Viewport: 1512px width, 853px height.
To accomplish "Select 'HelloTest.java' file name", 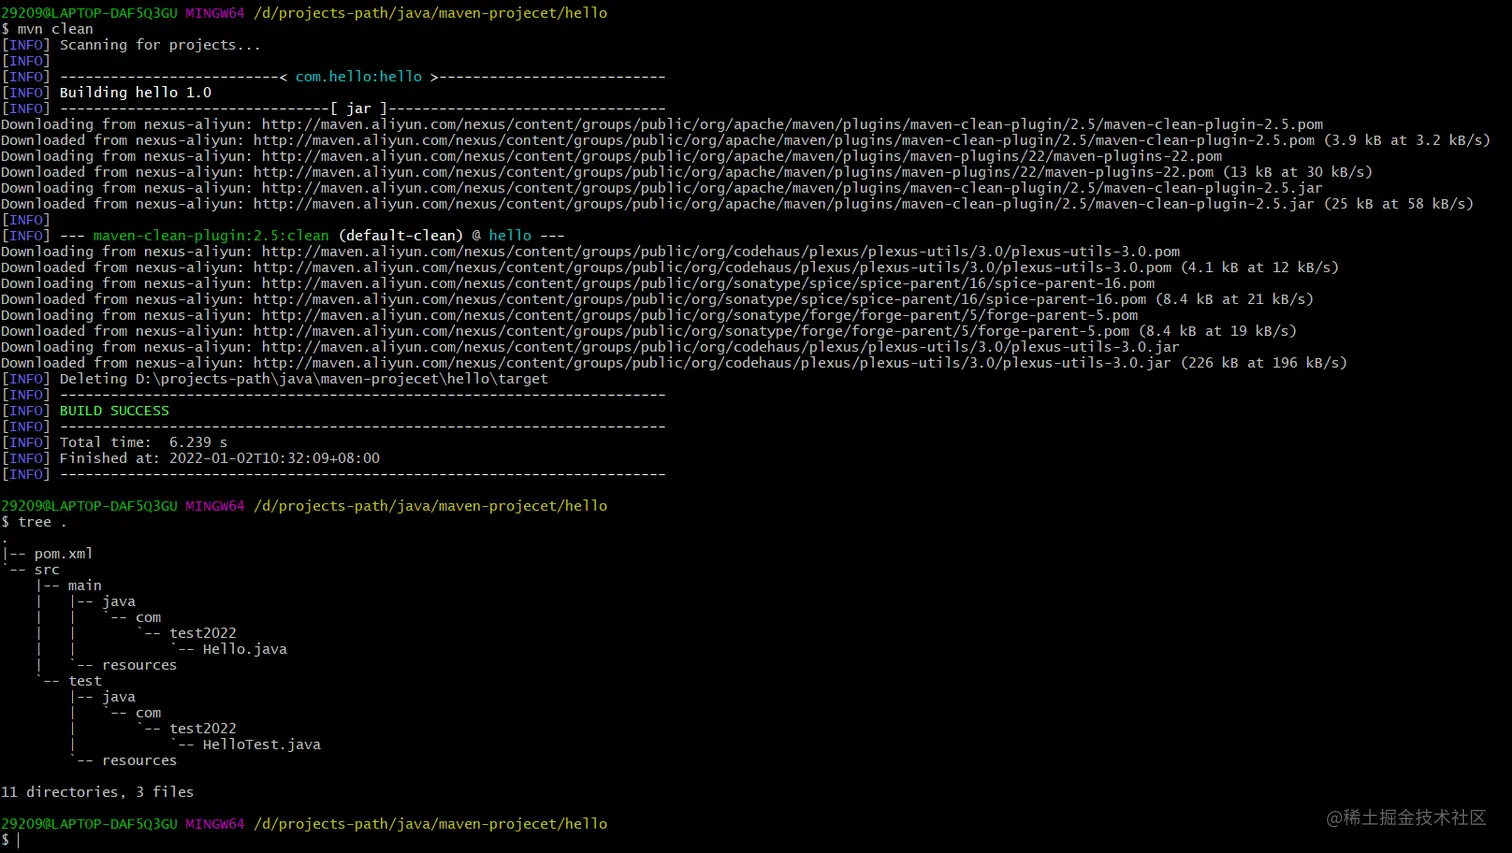I will point(262,745).
